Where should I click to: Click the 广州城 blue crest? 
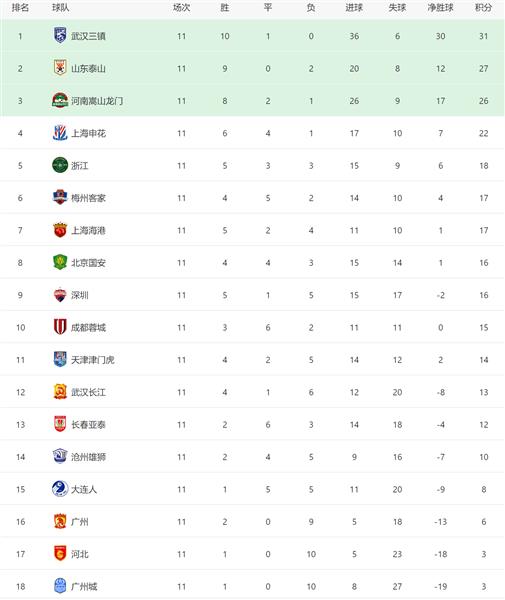[60, 586]
